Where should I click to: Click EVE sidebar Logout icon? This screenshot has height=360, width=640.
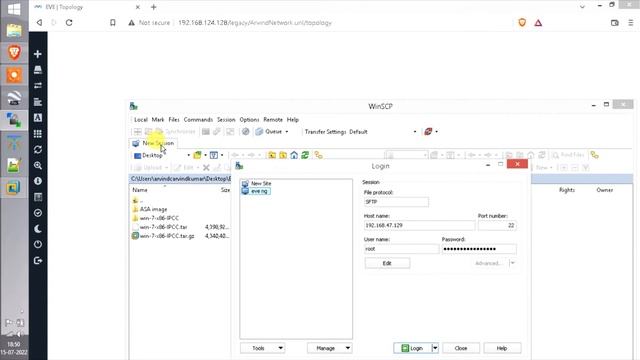[38, 260]
